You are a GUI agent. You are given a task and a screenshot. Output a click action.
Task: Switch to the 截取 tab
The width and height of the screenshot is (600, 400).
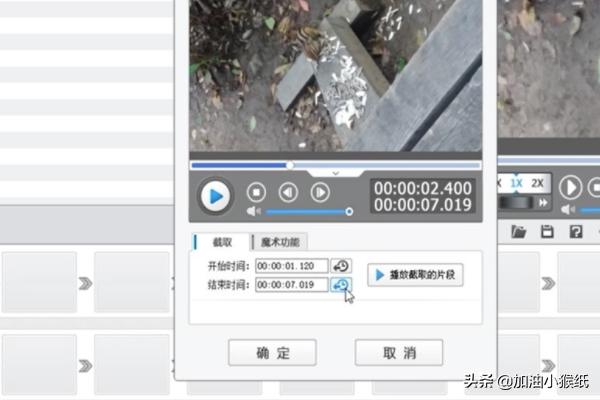222,242
